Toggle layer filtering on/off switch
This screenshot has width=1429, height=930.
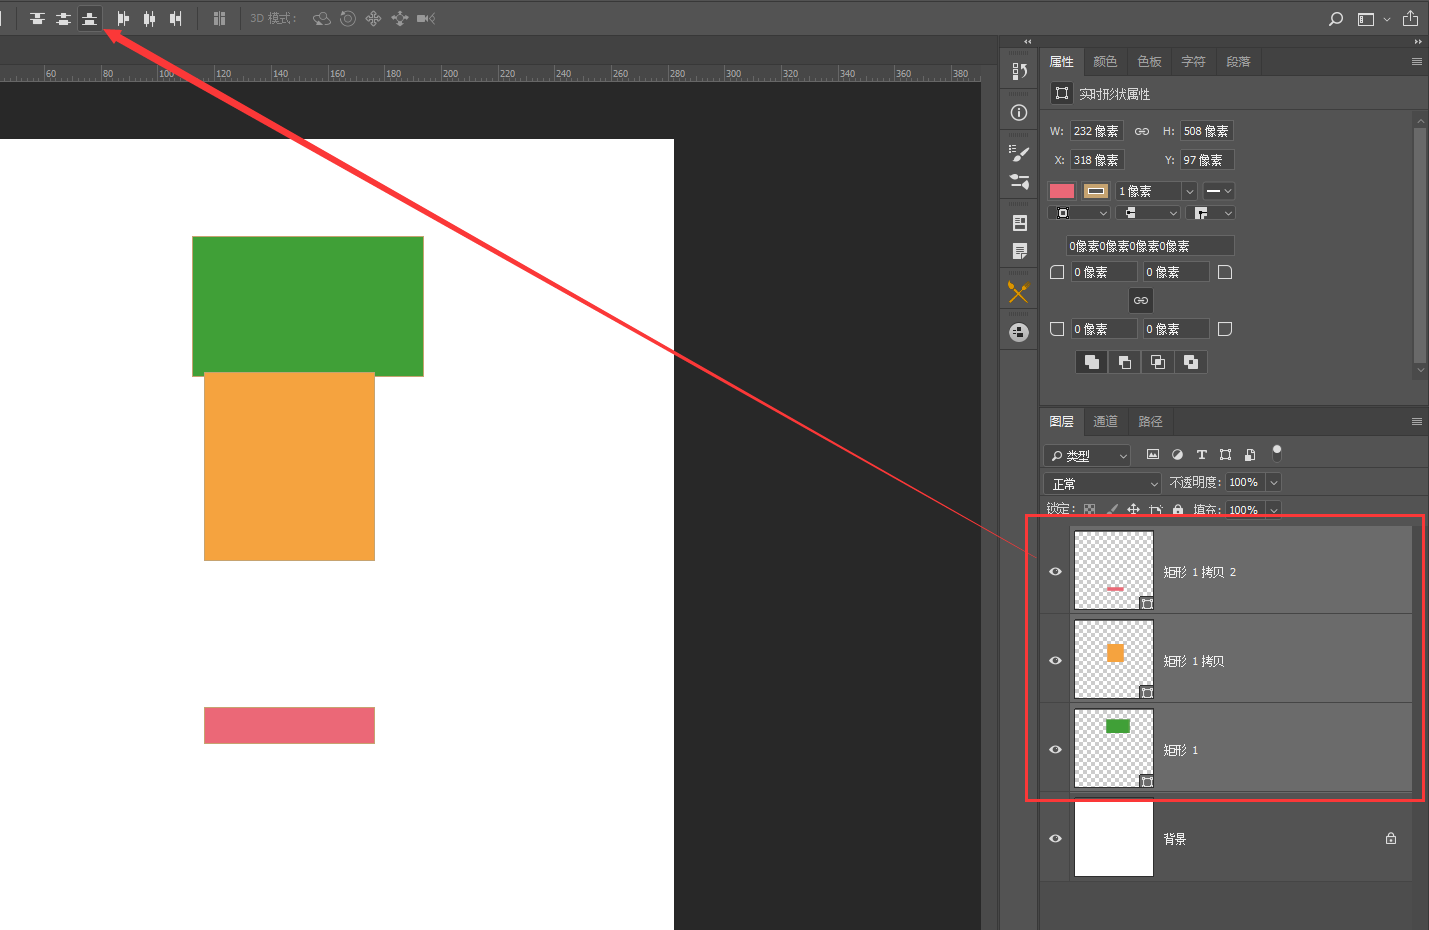click(1276, 453)
